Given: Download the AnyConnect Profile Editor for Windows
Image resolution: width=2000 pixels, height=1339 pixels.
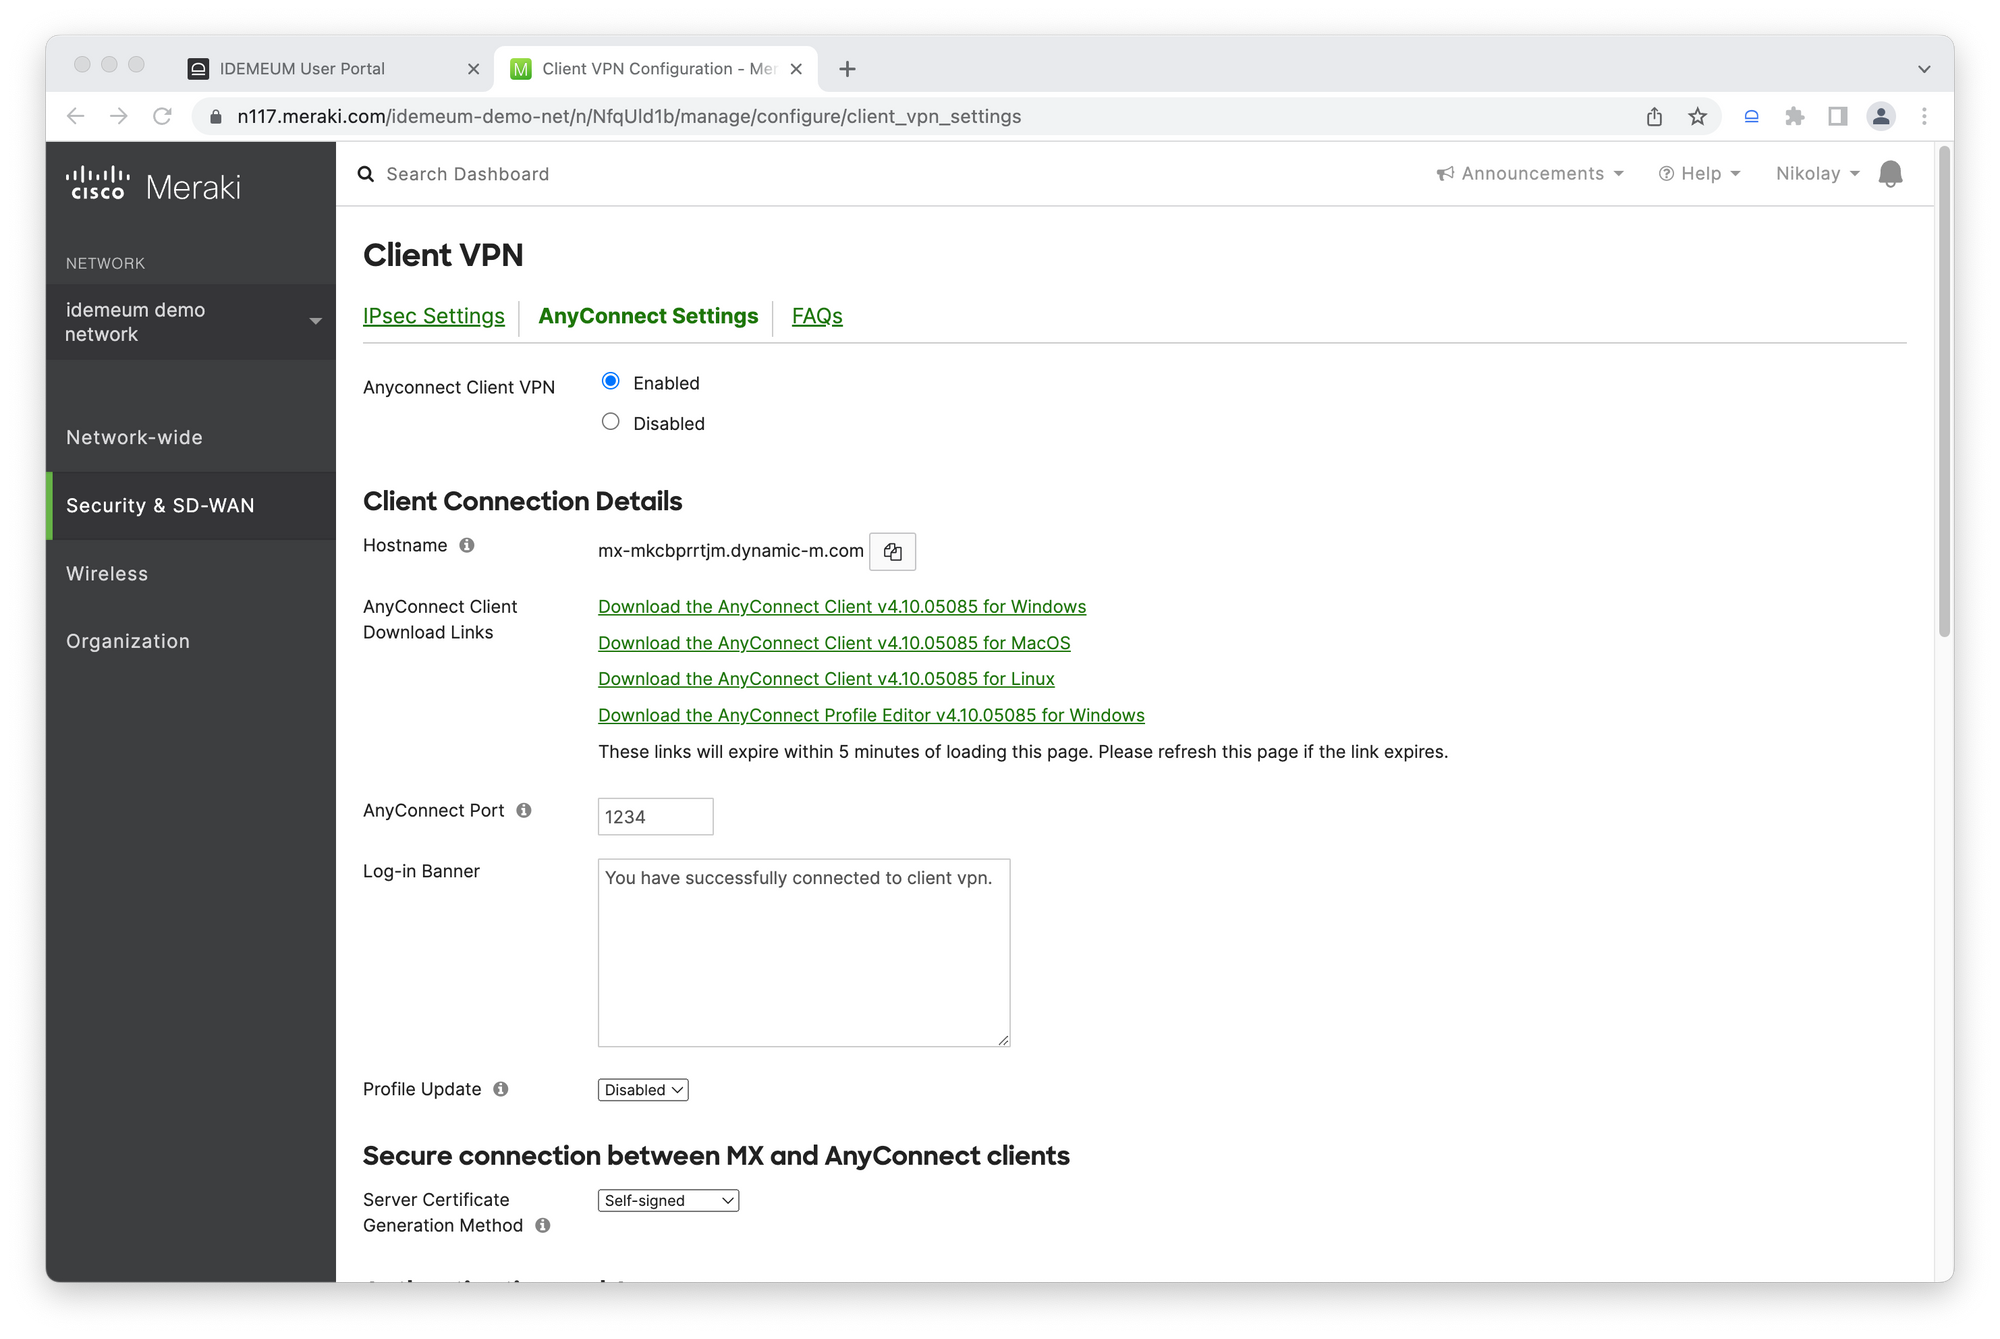Looking at the screenshot, I should [x=871, y=715].
